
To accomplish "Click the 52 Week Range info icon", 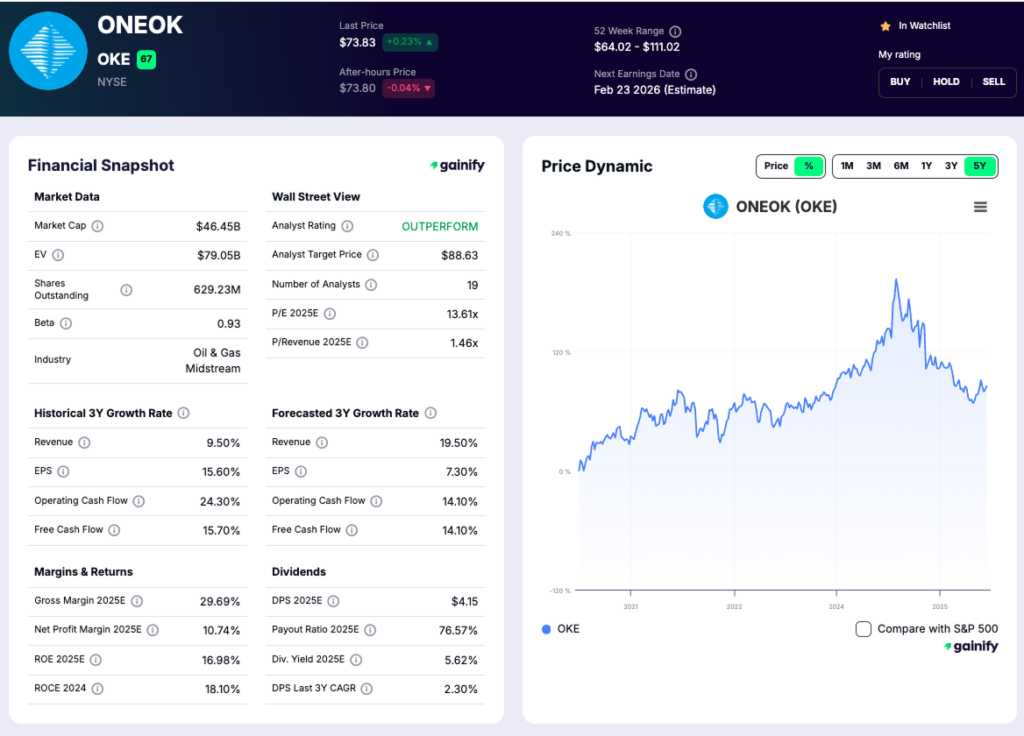I will click(677, 31).
